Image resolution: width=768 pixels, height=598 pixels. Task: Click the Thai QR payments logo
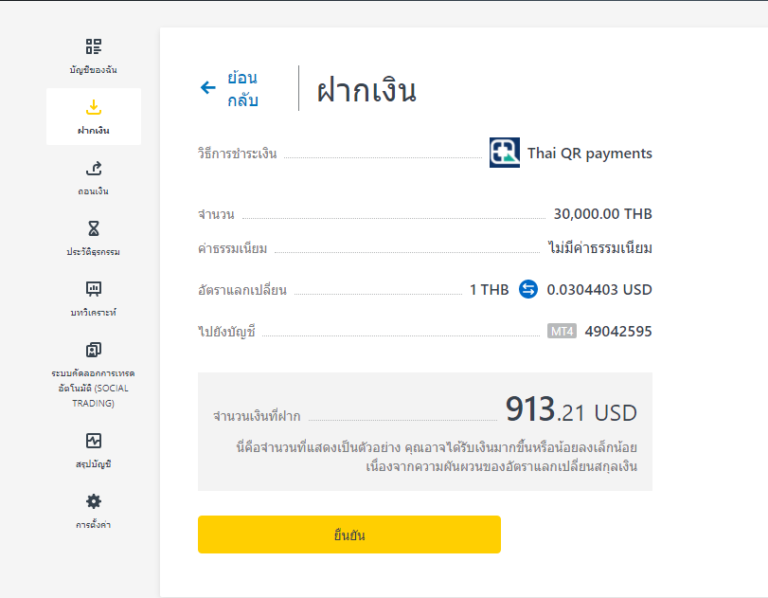tap(504, 153)
